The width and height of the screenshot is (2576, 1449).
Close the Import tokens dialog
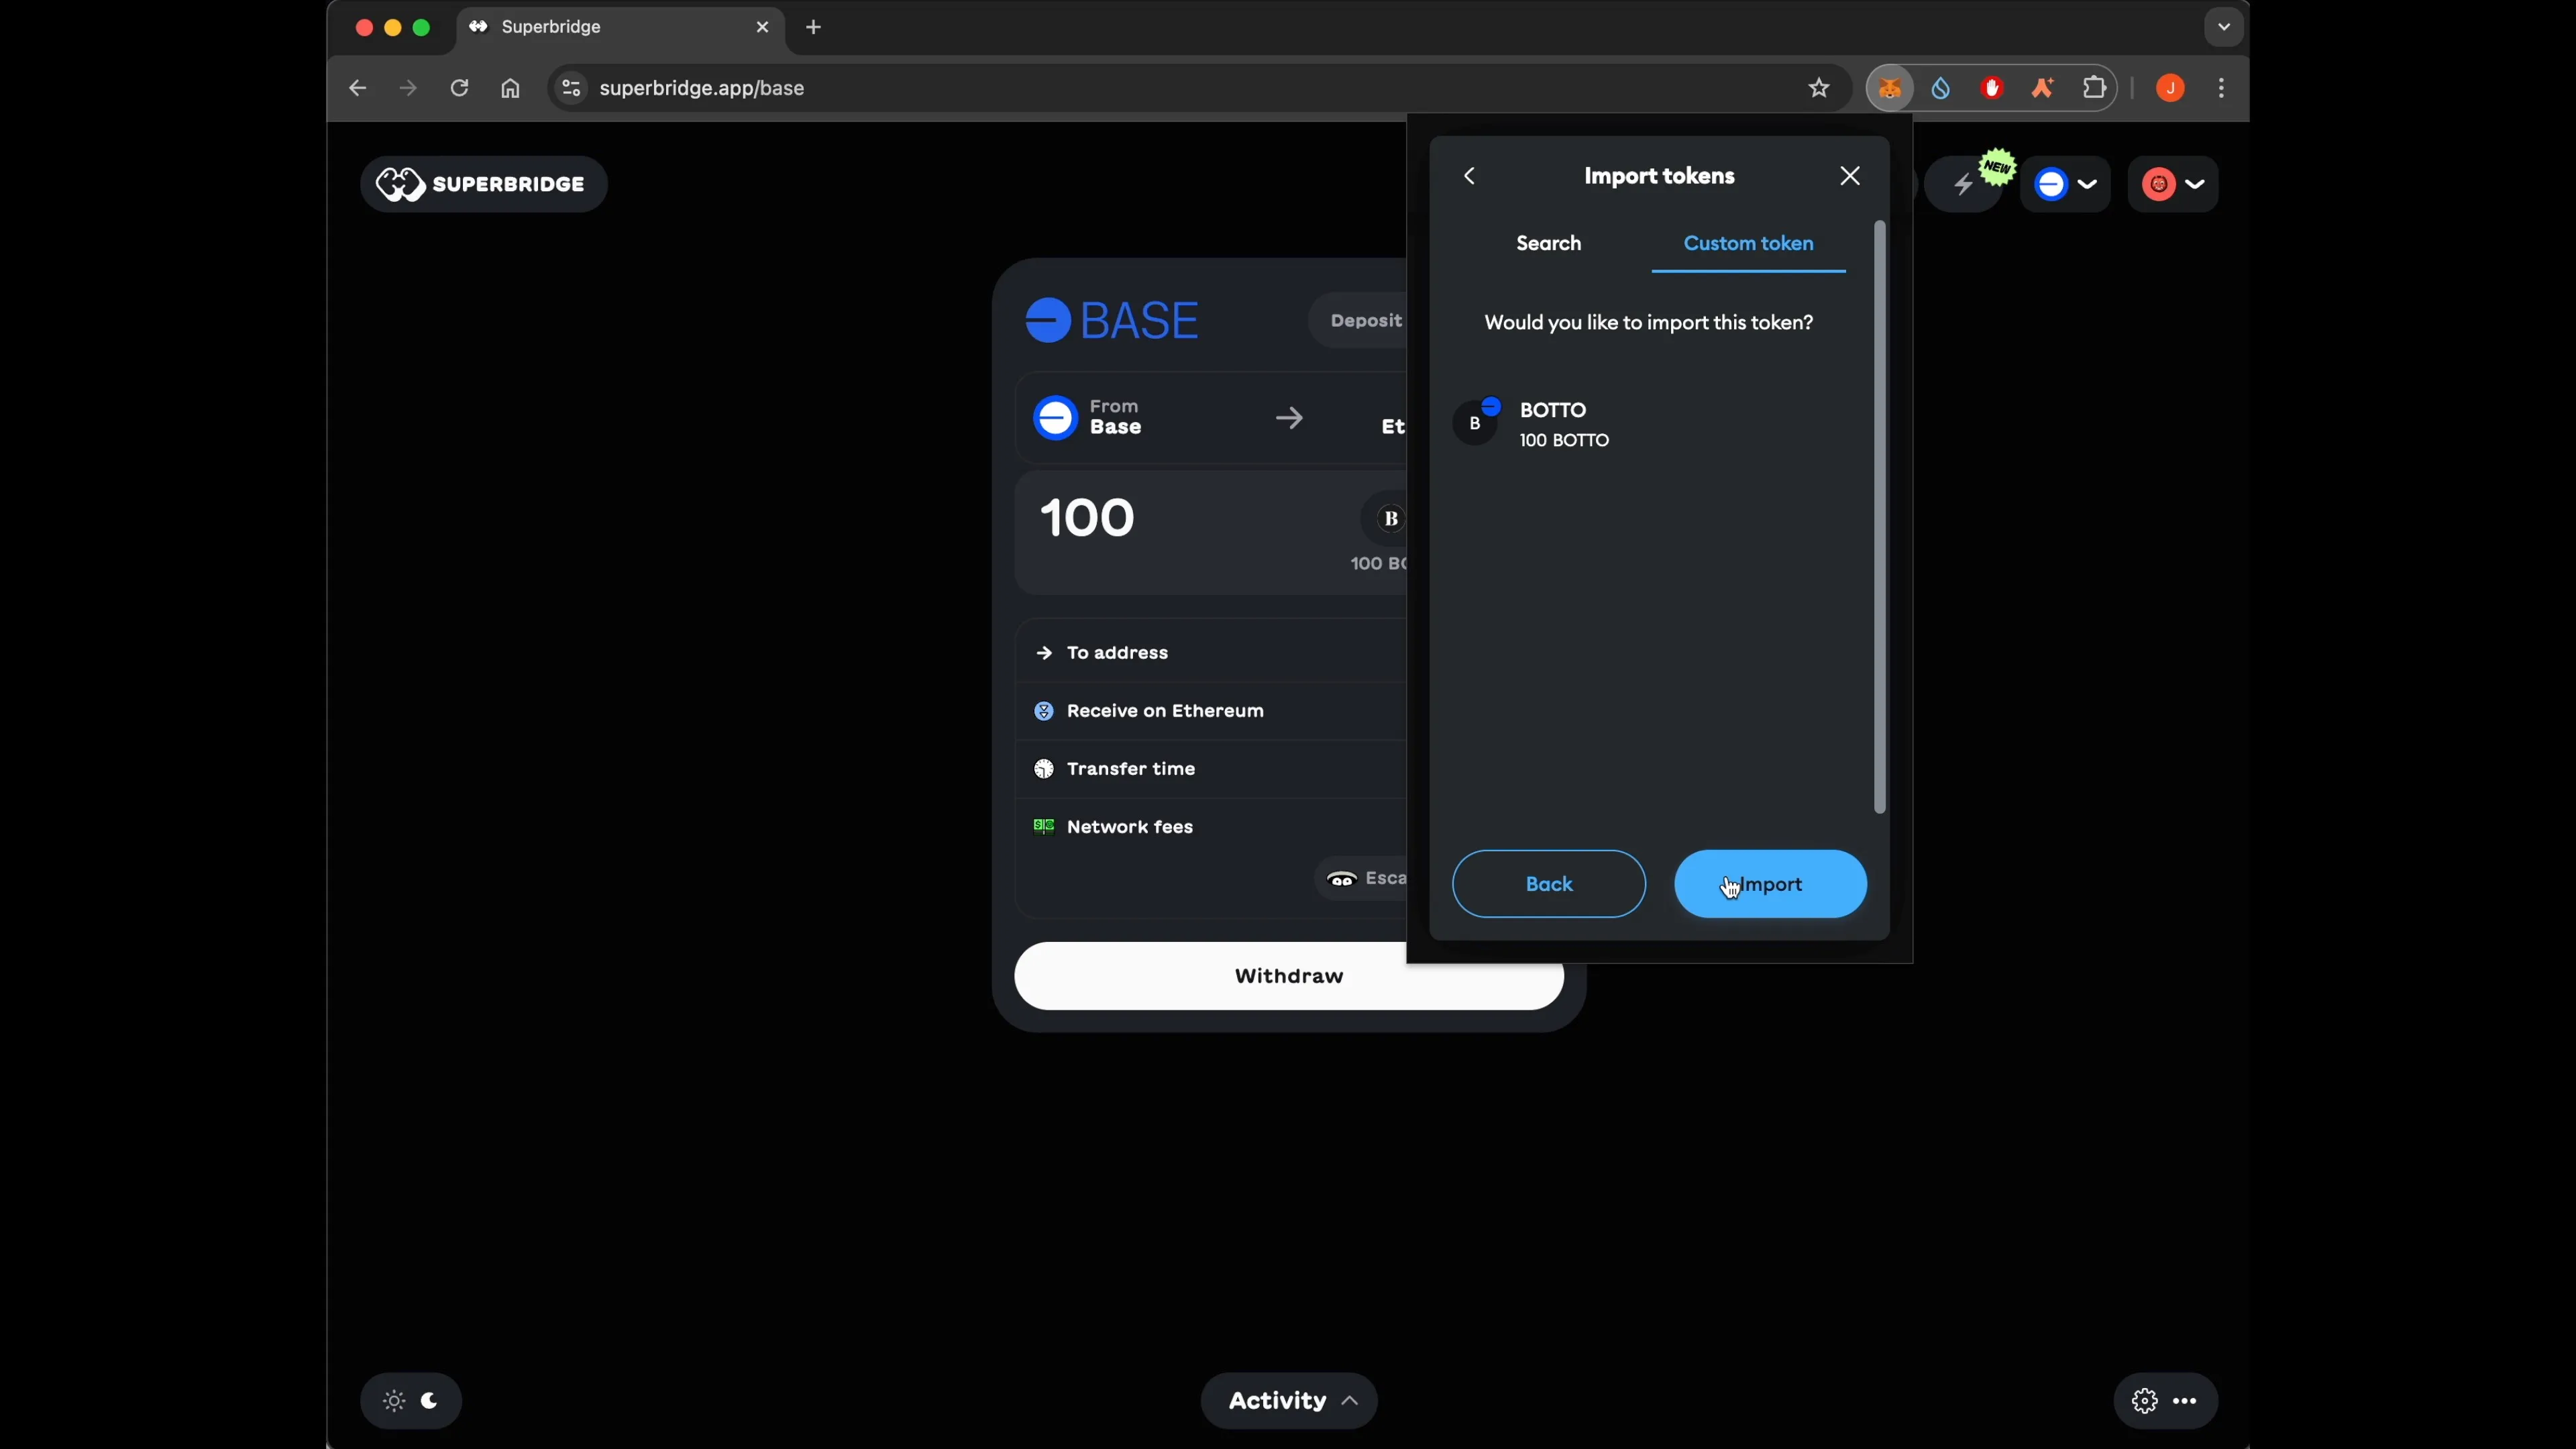click(1850, 176)
